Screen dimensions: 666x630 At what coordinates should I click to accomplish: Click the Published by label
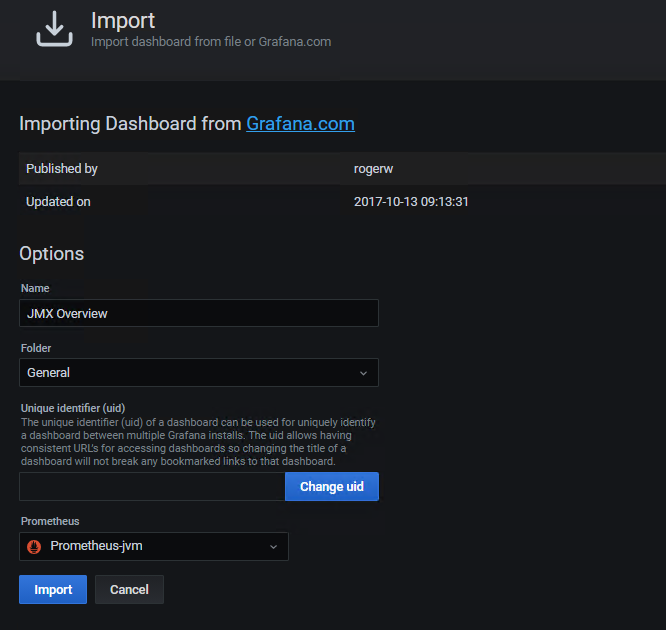pyautogui.click(x=62, y=169)
